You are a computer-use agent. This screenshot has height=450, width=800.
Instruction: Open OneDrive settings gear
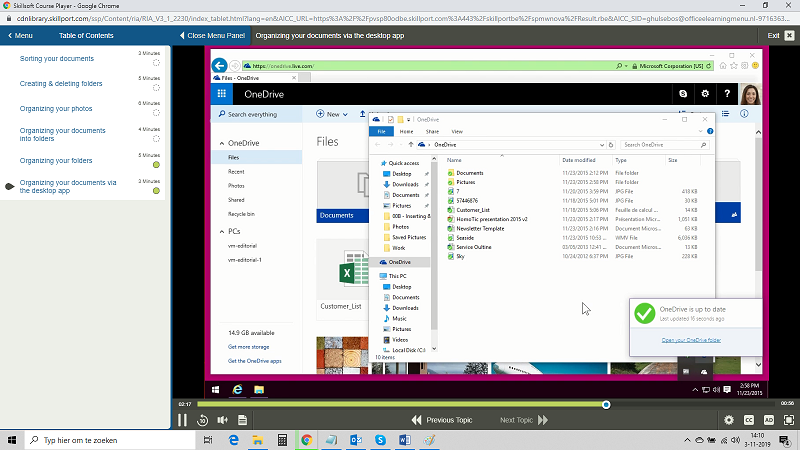click(705, 94)
